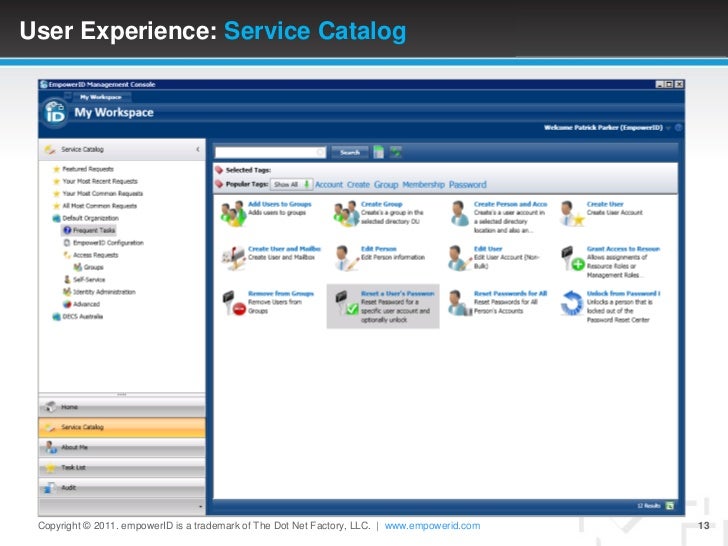The image size is (728, 546).
Task: Select Your Most Common Requests
Action: [x=103, y=194]
